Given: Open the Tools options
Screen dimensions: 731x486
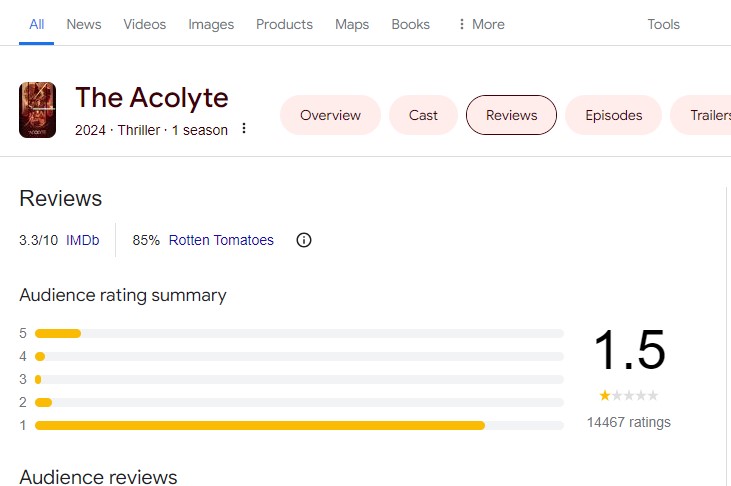Looking at the screenshot, I should 663,24.
